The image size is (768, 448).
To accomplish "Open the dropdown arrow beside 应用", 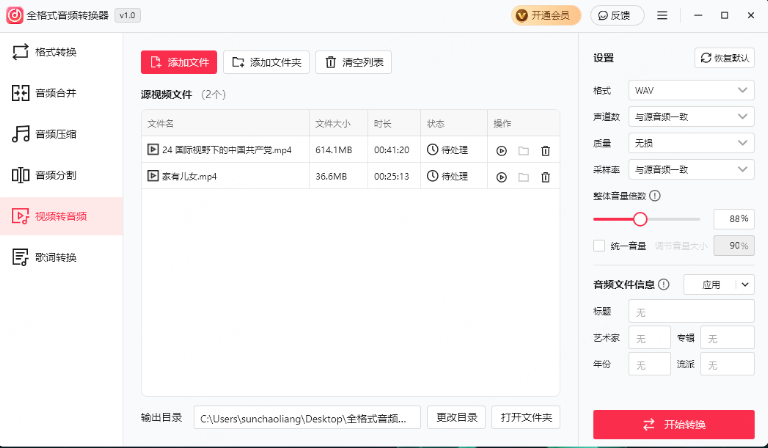I will coord(745,284).
